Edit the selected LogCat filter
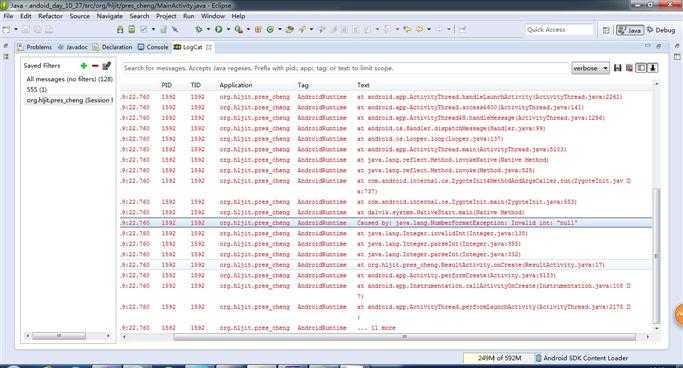 [x=106, y=66]
